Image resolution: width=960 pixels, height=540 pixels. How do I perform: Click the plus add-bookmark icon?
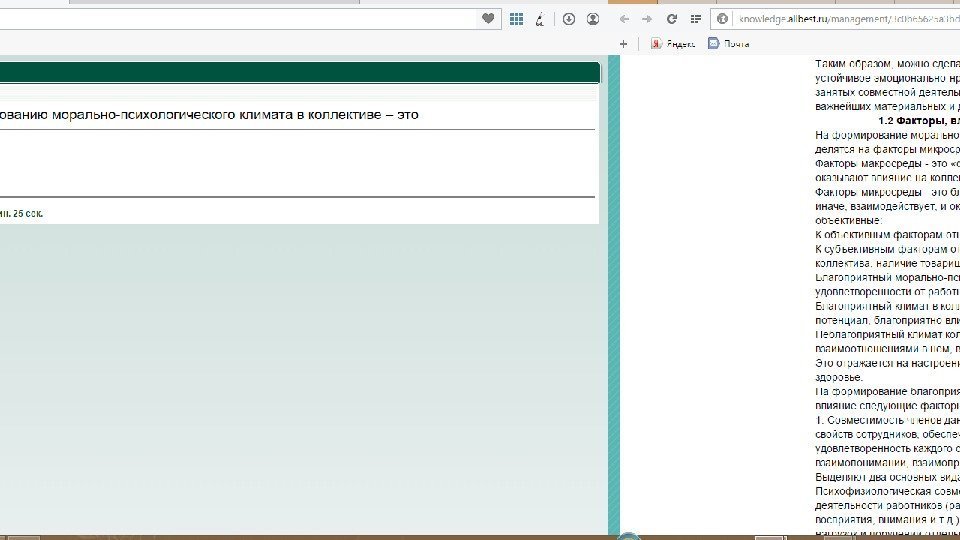click(623, 44)
